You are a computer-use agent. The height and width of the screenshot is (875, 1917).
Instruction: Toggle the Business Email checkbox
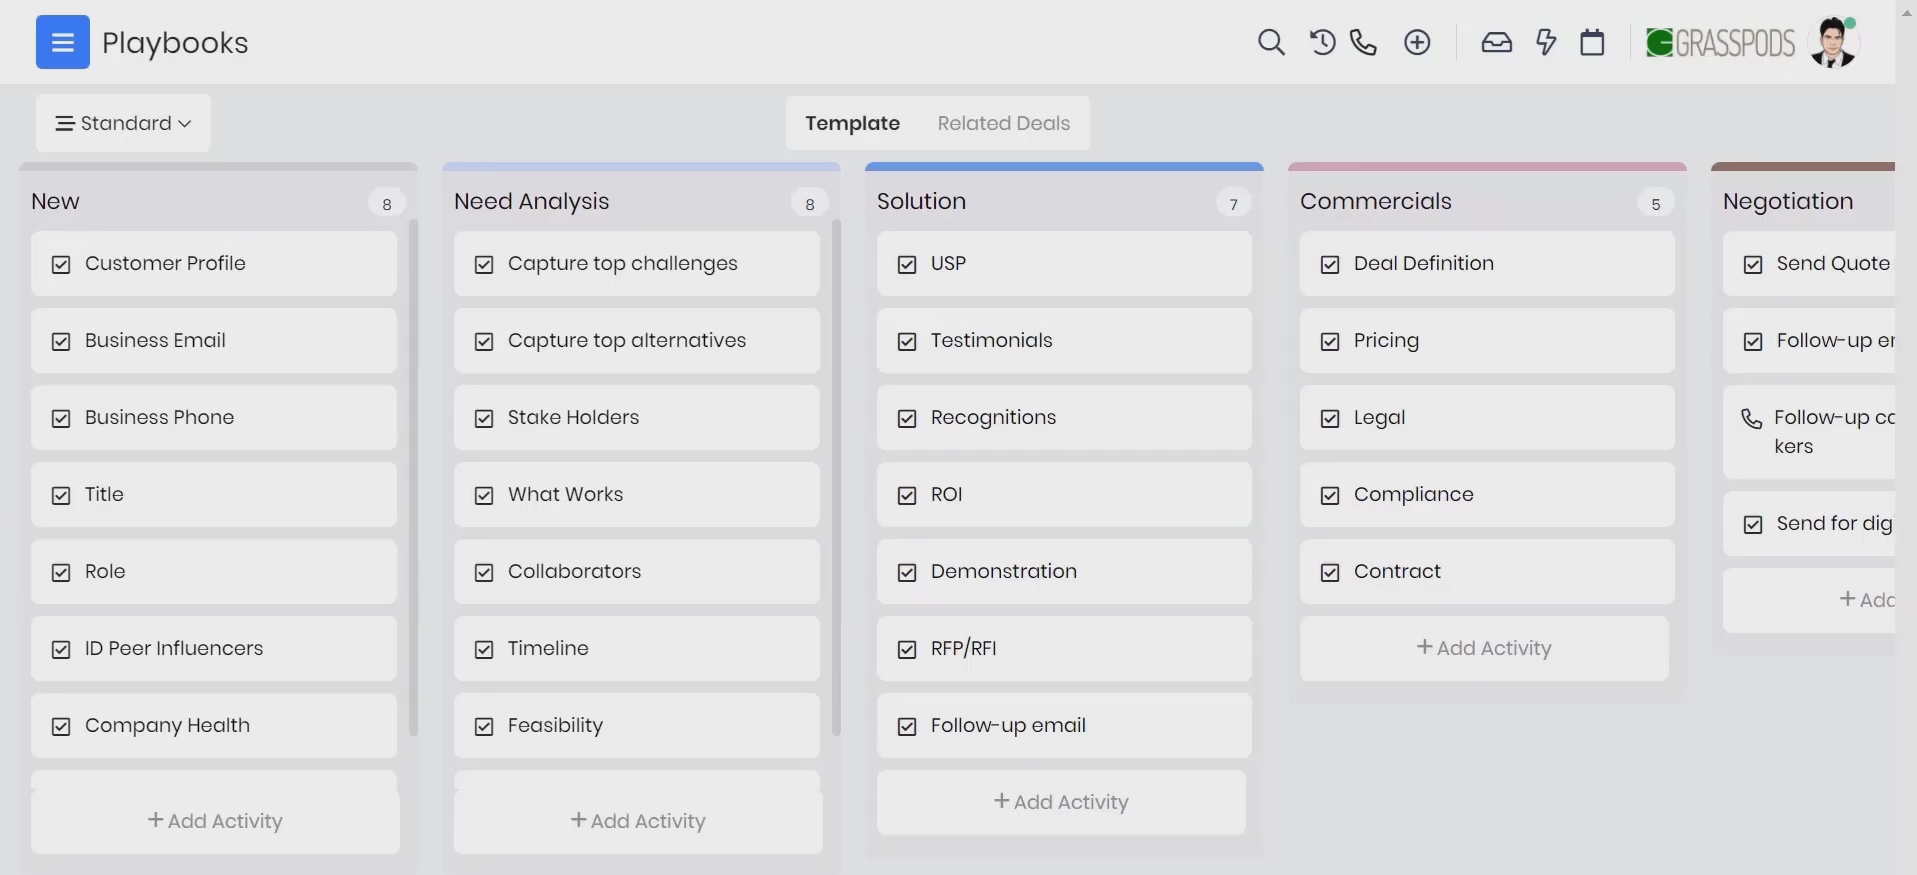tap(61, 341)
